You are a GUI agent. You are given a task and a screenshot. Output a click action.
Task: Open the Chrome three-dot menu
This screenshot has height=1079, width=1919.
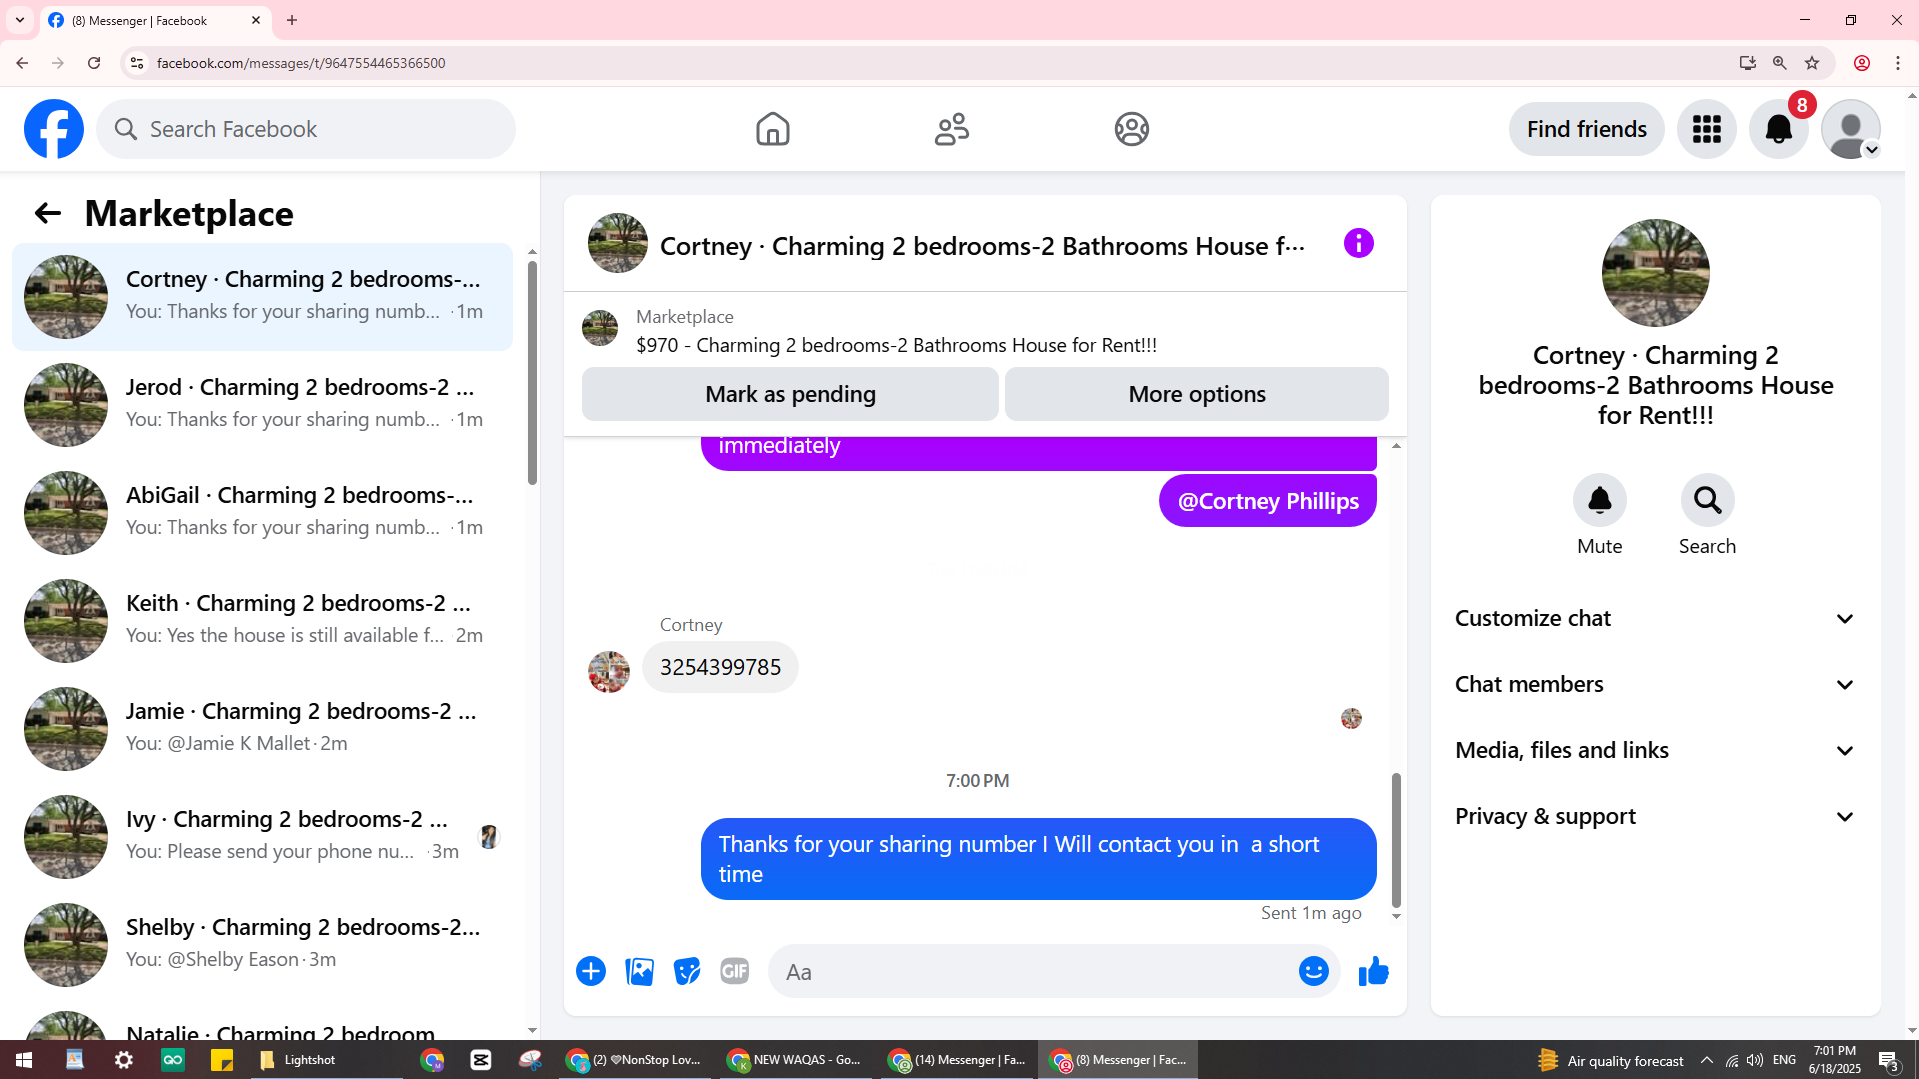pos(1898,63)
